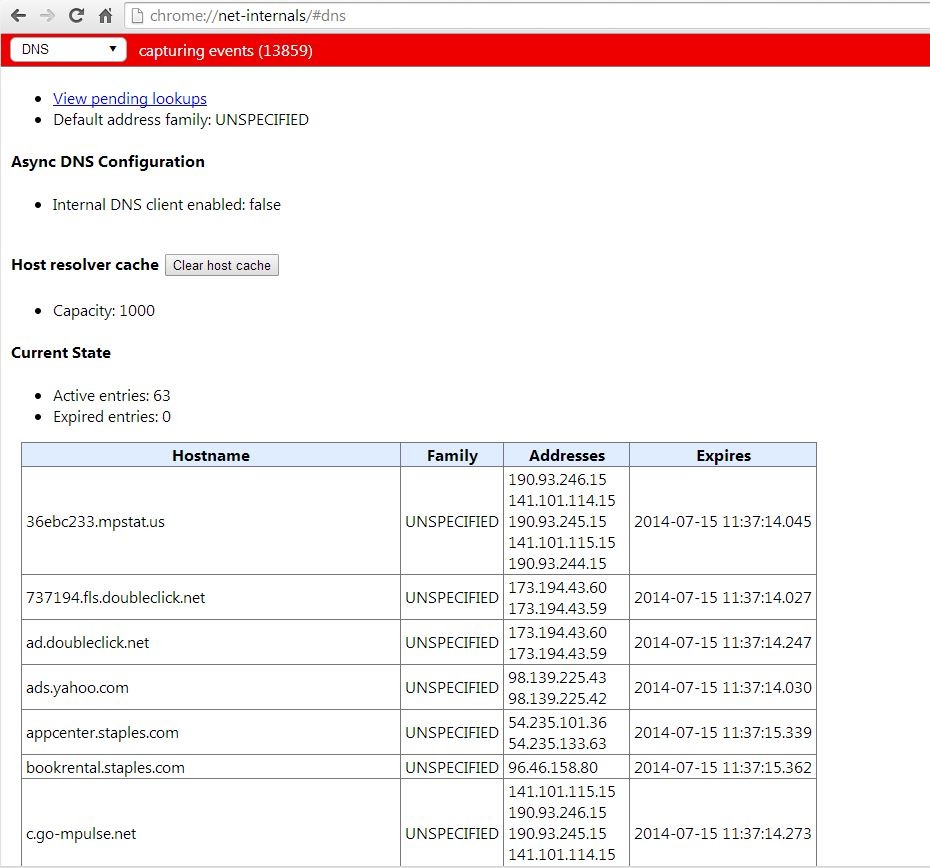Open the DNS section dropdown
This screenshot has width=930, height=868.
pyautogui.click(x=68, y=49)
